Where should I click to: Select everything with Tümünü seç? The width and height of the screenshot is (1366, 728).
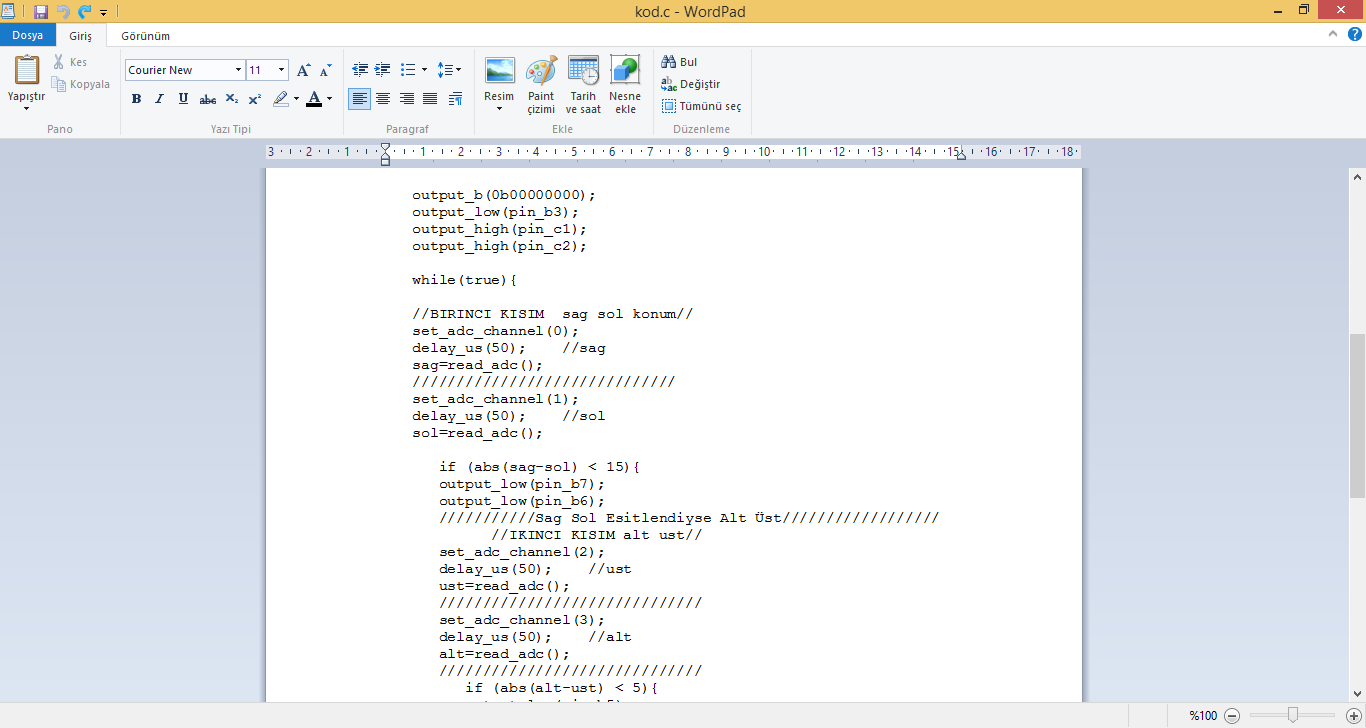click(702, 106)
